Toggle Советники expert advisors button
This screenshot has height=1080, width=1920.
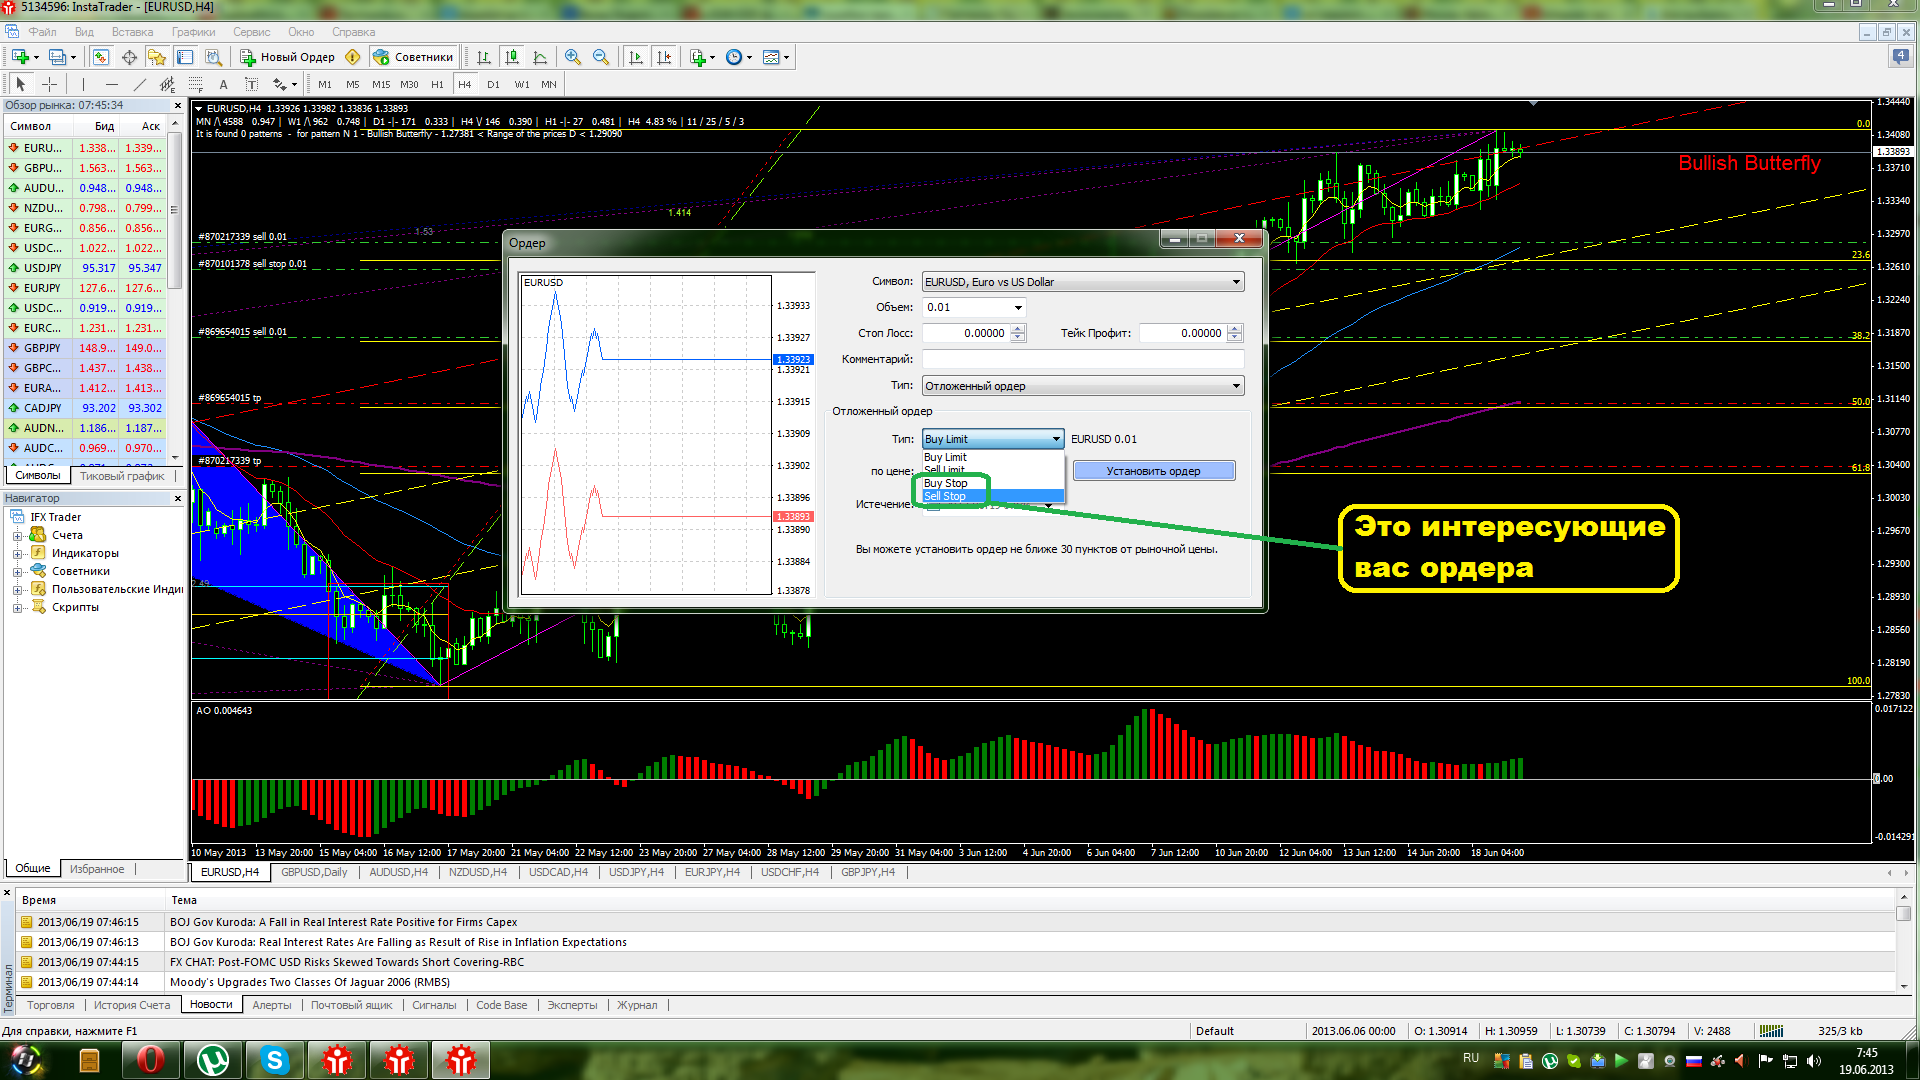coord(413,57)
